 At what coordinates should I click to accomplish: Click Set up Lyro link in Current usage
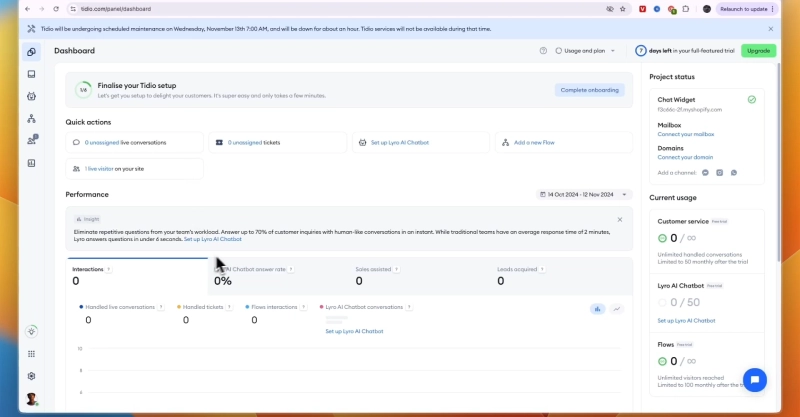pyautogui.click(x=686, y=321)
